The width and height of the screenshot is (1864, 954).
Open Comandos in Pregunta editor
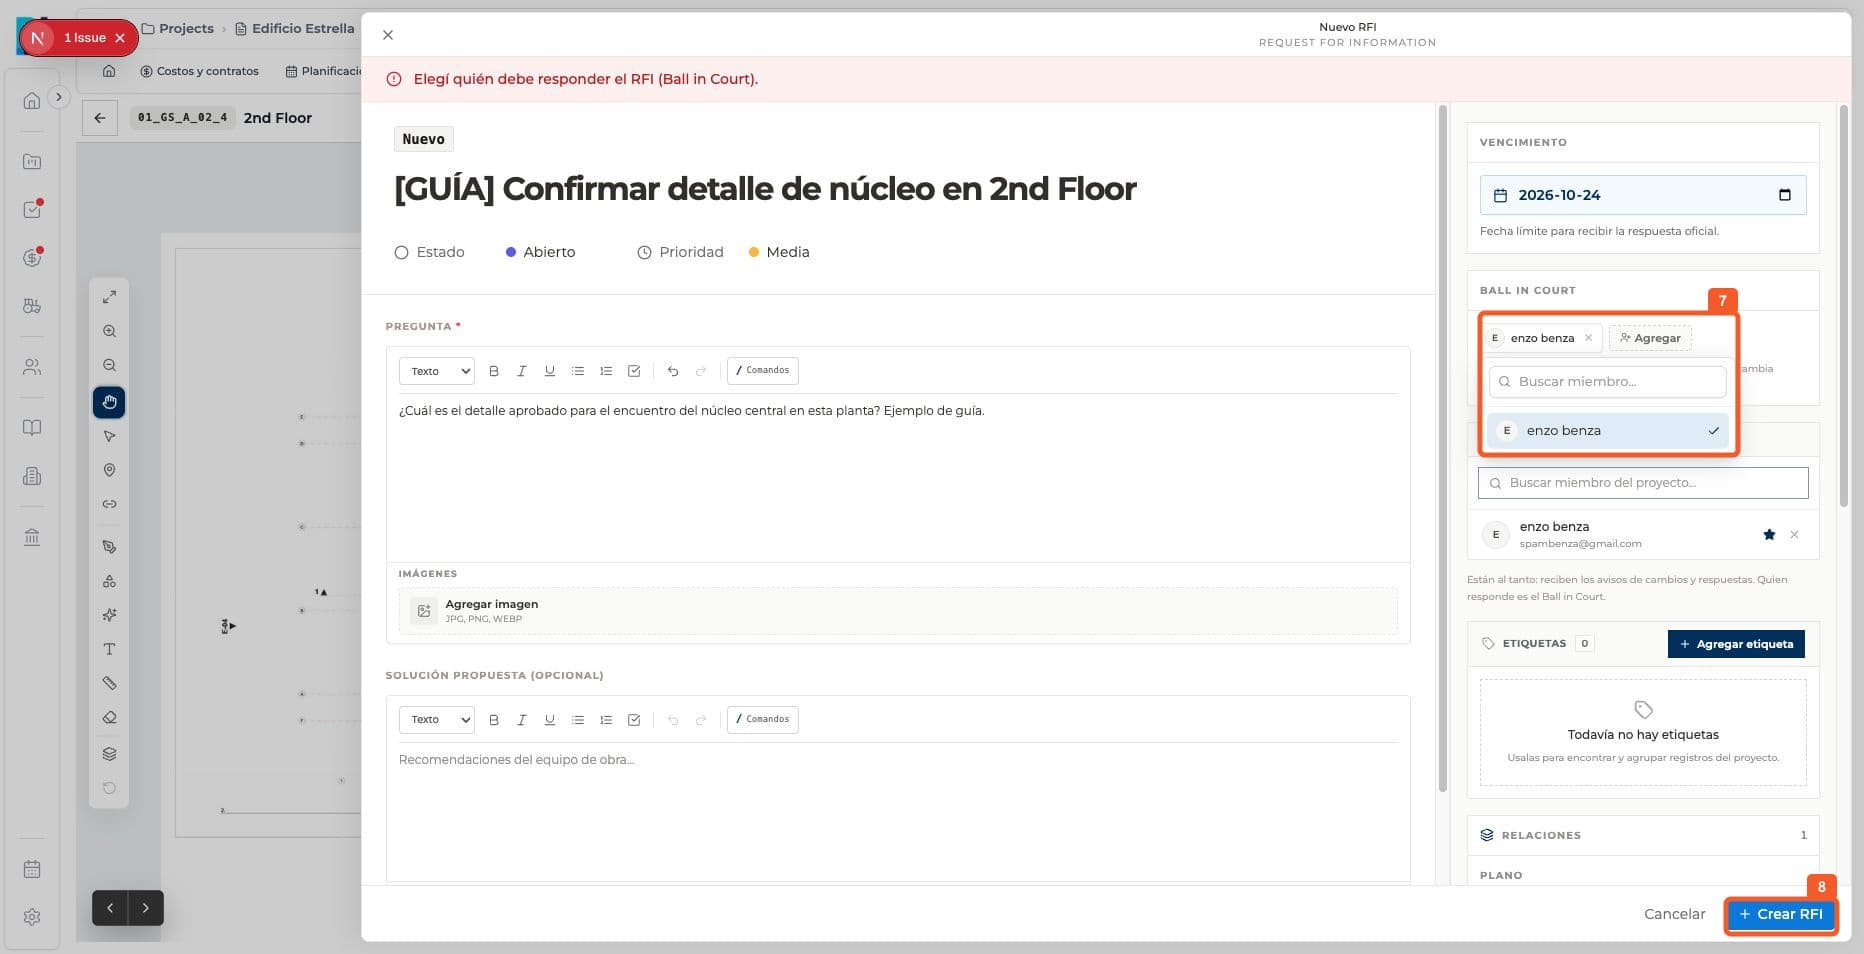[x=762, y=371]
